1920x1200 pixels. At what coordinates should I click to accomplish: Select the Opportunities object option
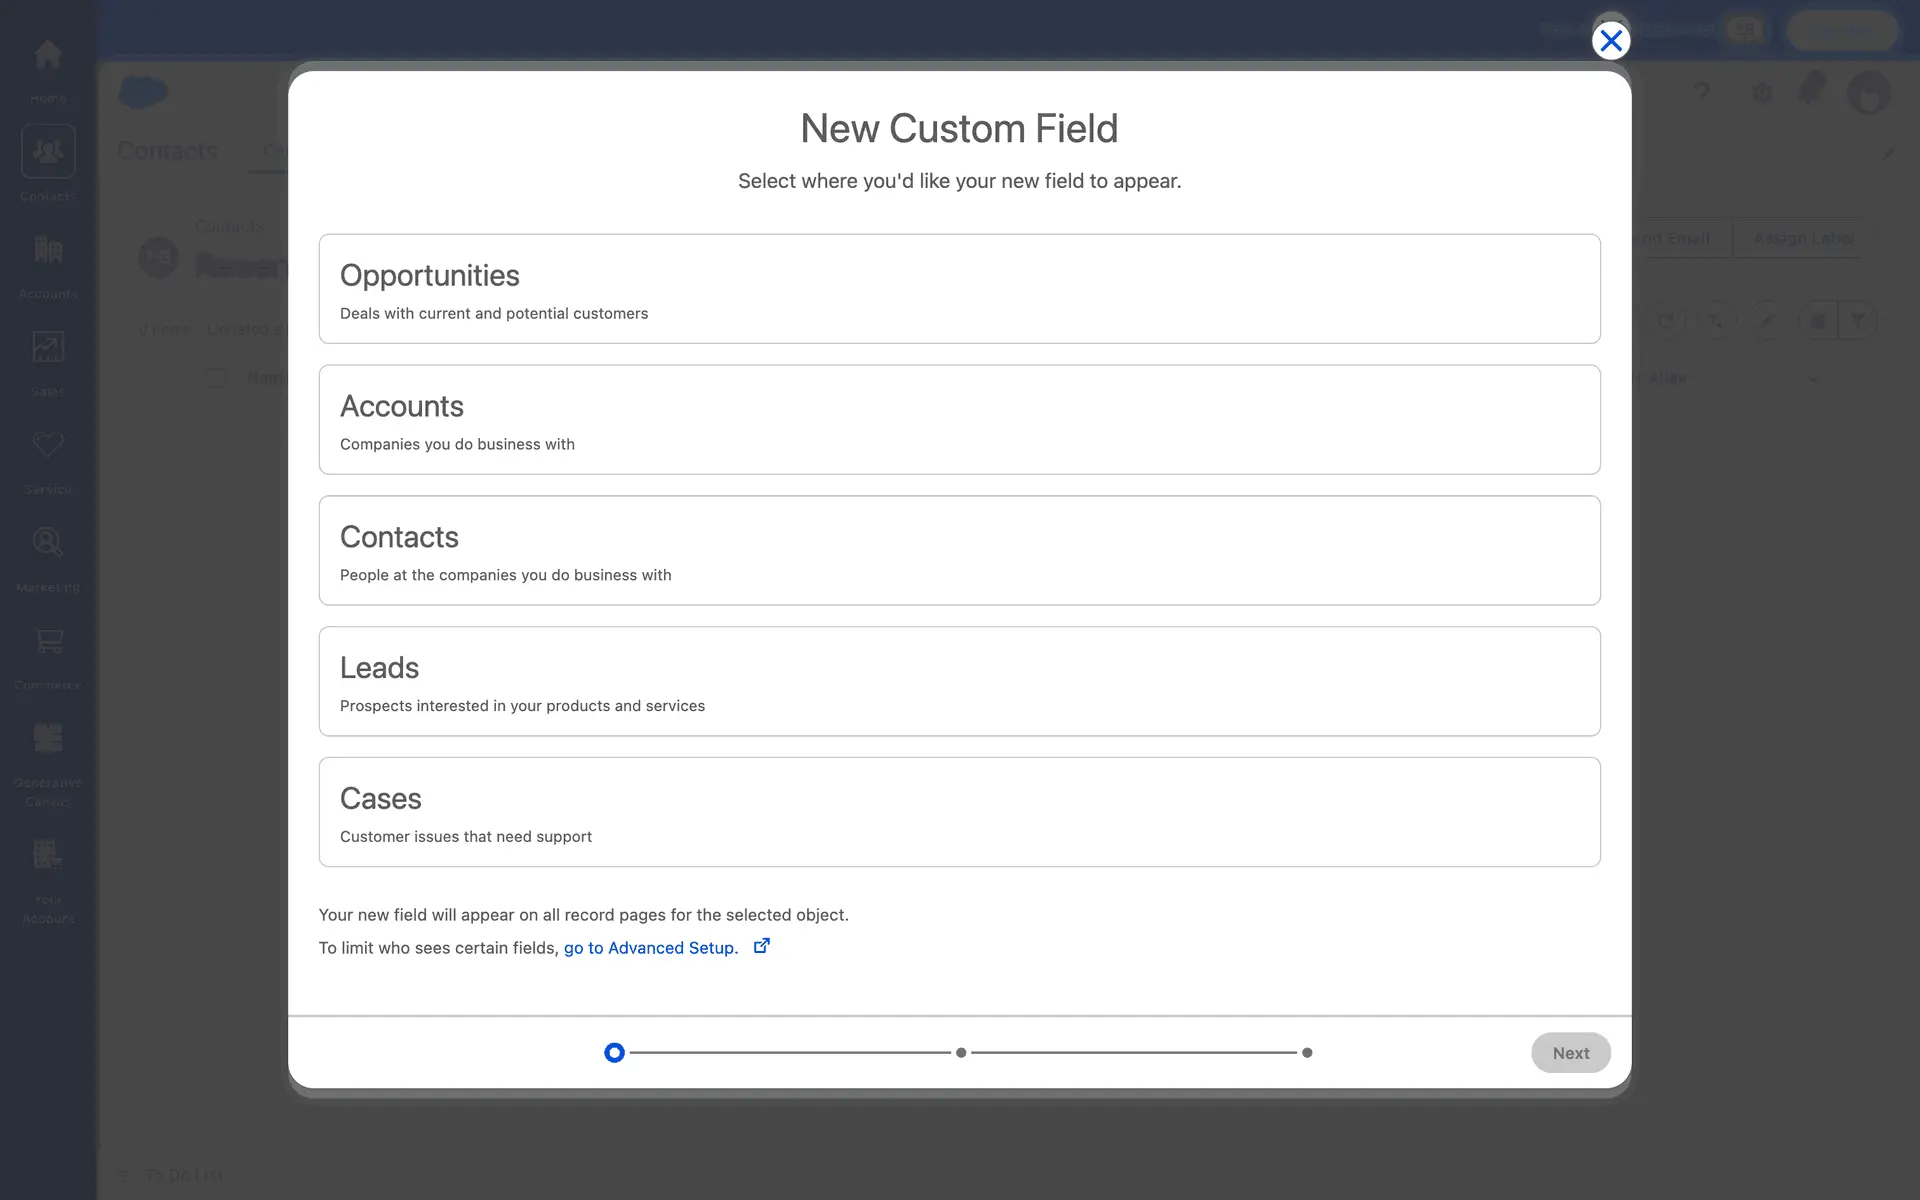(x=959, y=289)
